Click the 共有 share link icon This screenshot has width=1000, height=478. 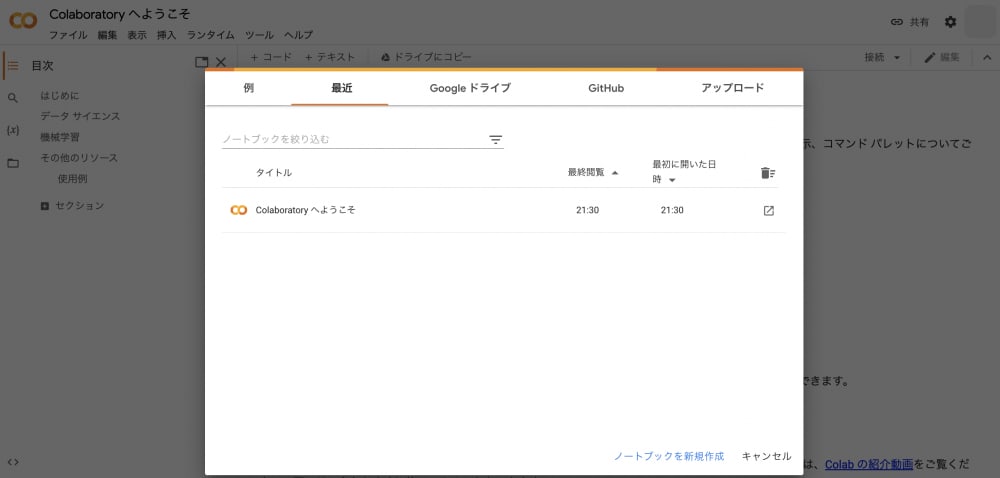point(897,22)
